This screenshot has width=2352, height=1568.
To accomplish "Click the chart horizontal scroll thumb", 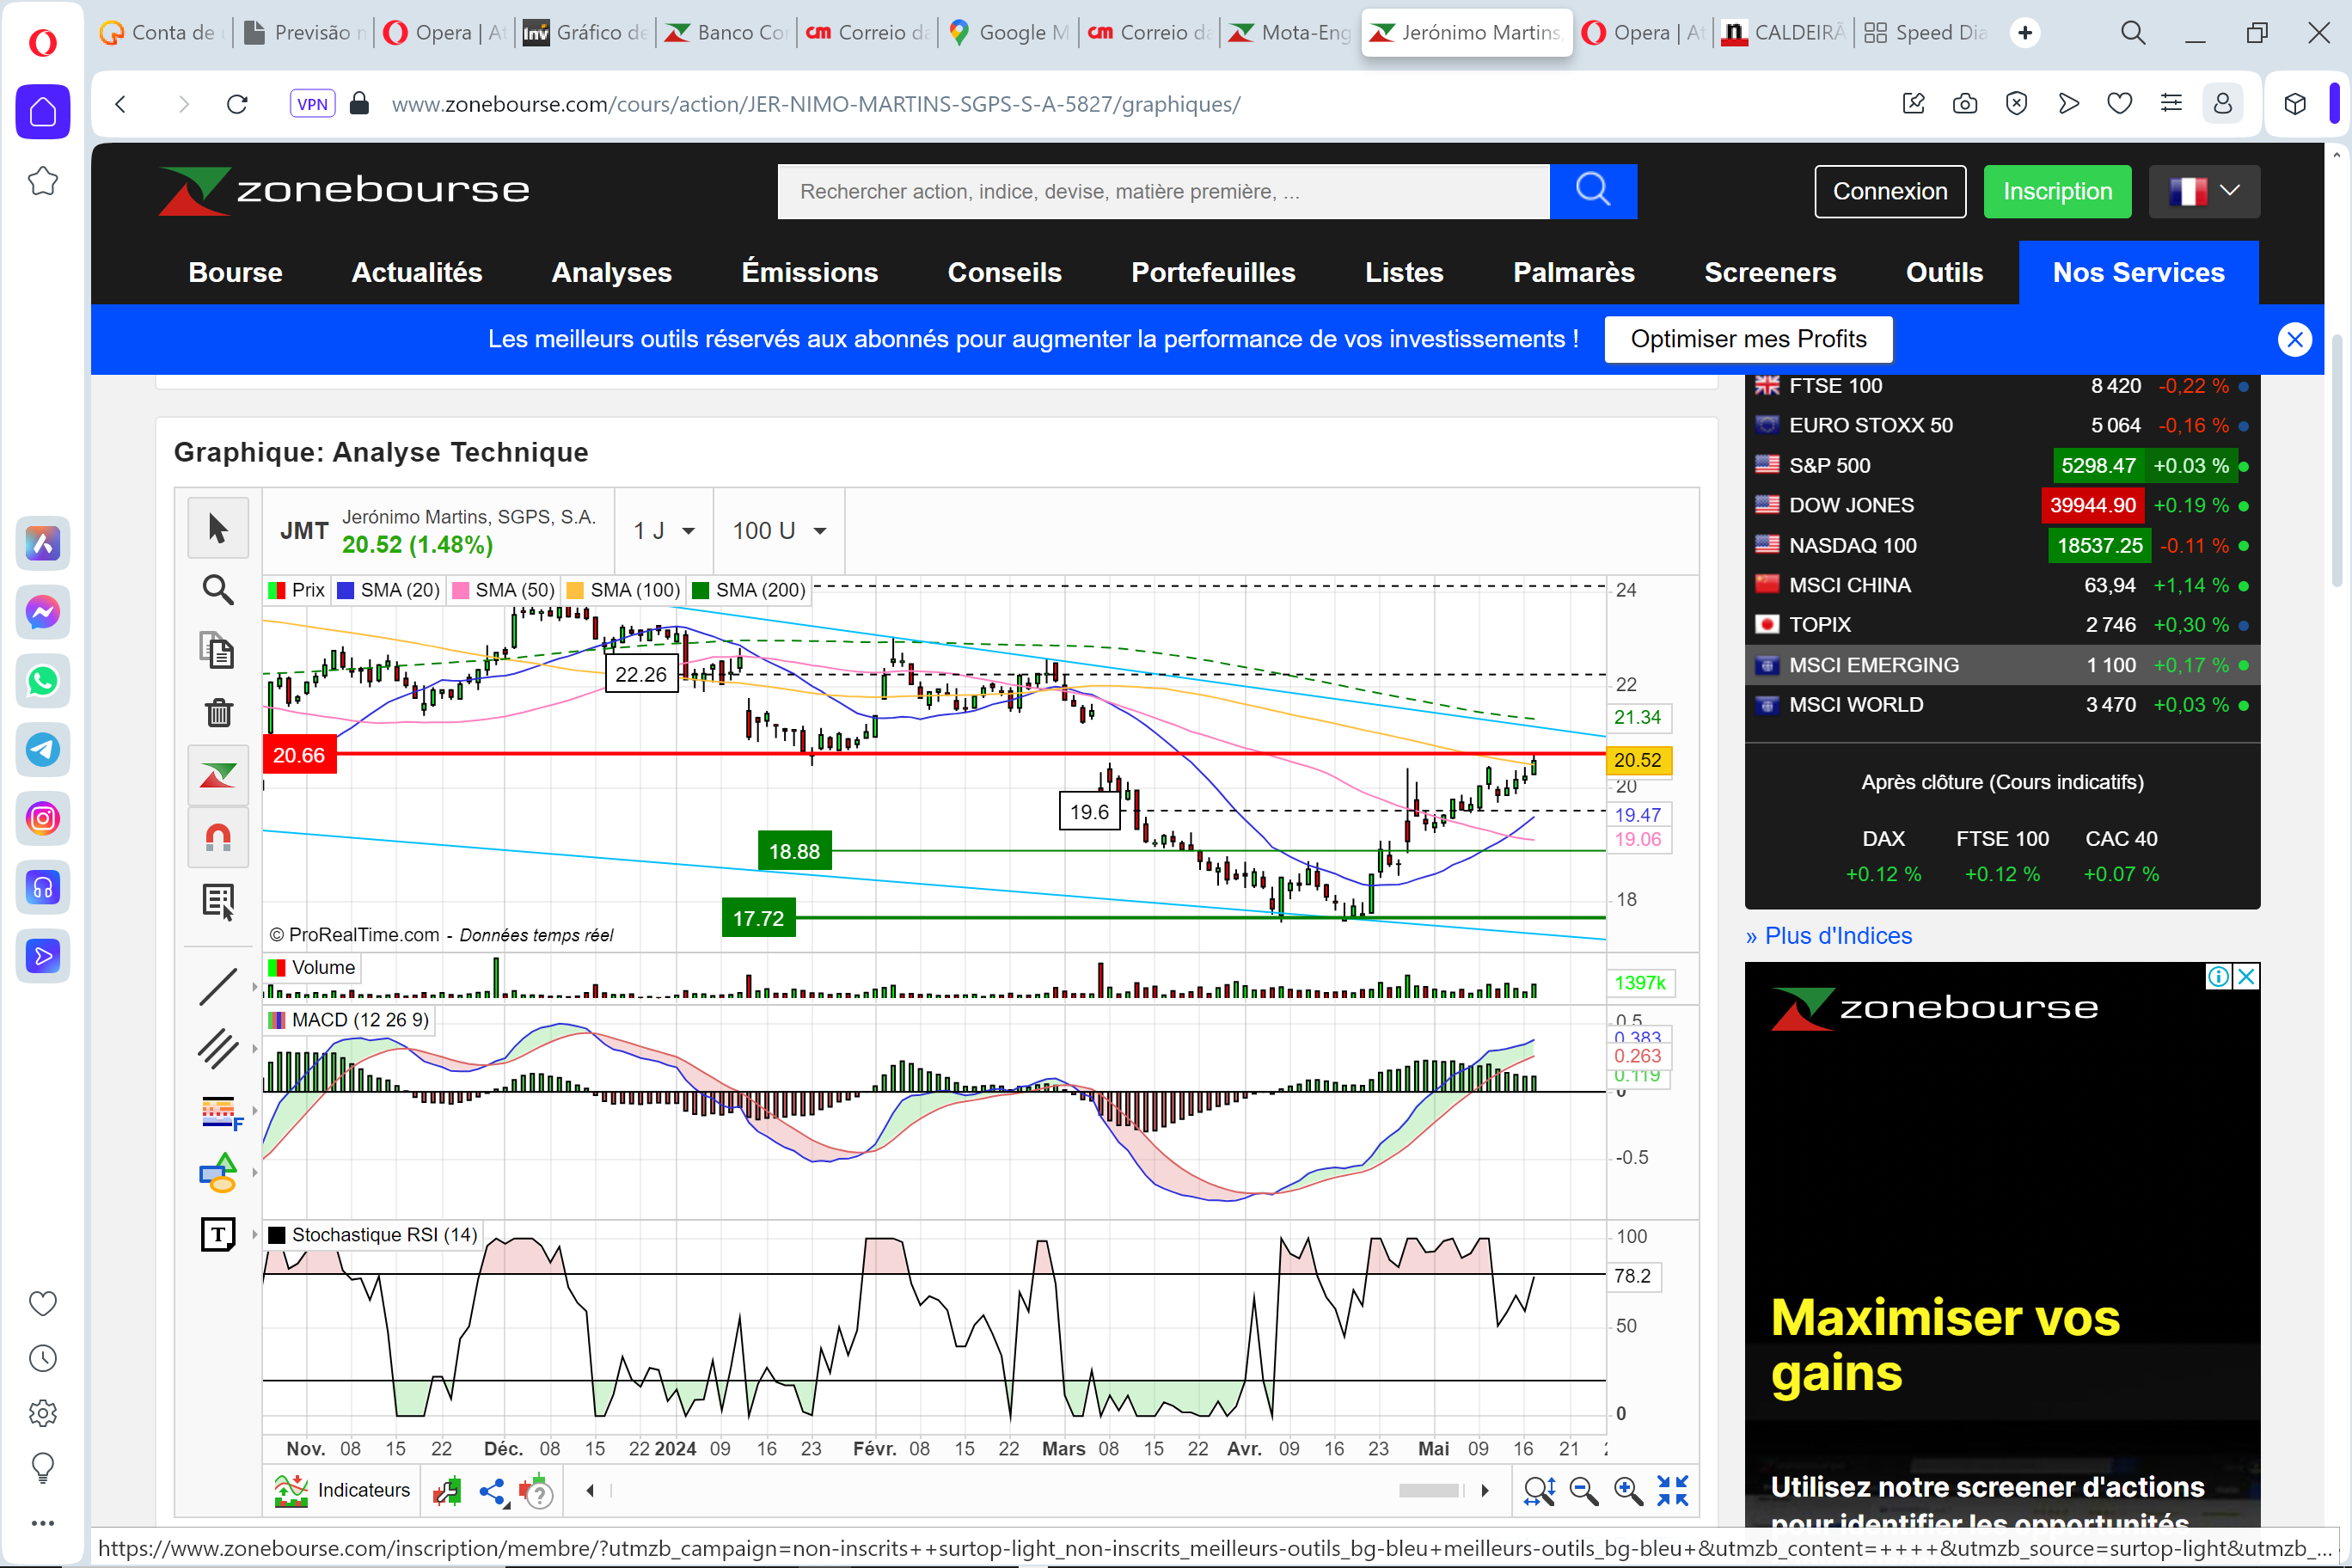I will (1428, 1491).
